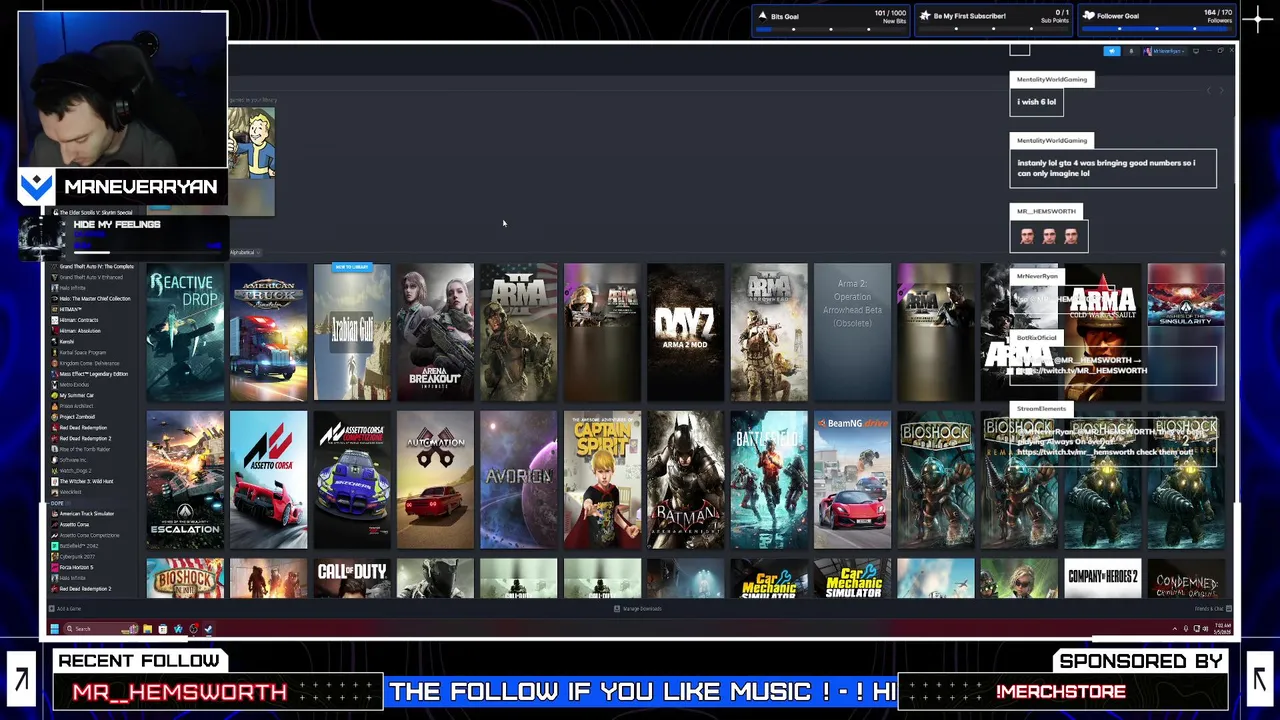Open the Automation game cover
Screen dimensions: 1280x720
click(x=435, y=480)
